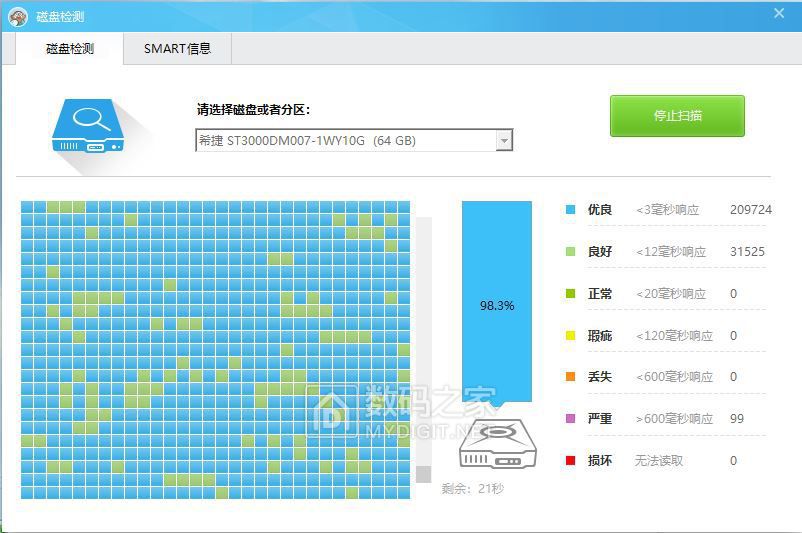
Task: Click the 98.3% scan progress bar
Action: 497,301
